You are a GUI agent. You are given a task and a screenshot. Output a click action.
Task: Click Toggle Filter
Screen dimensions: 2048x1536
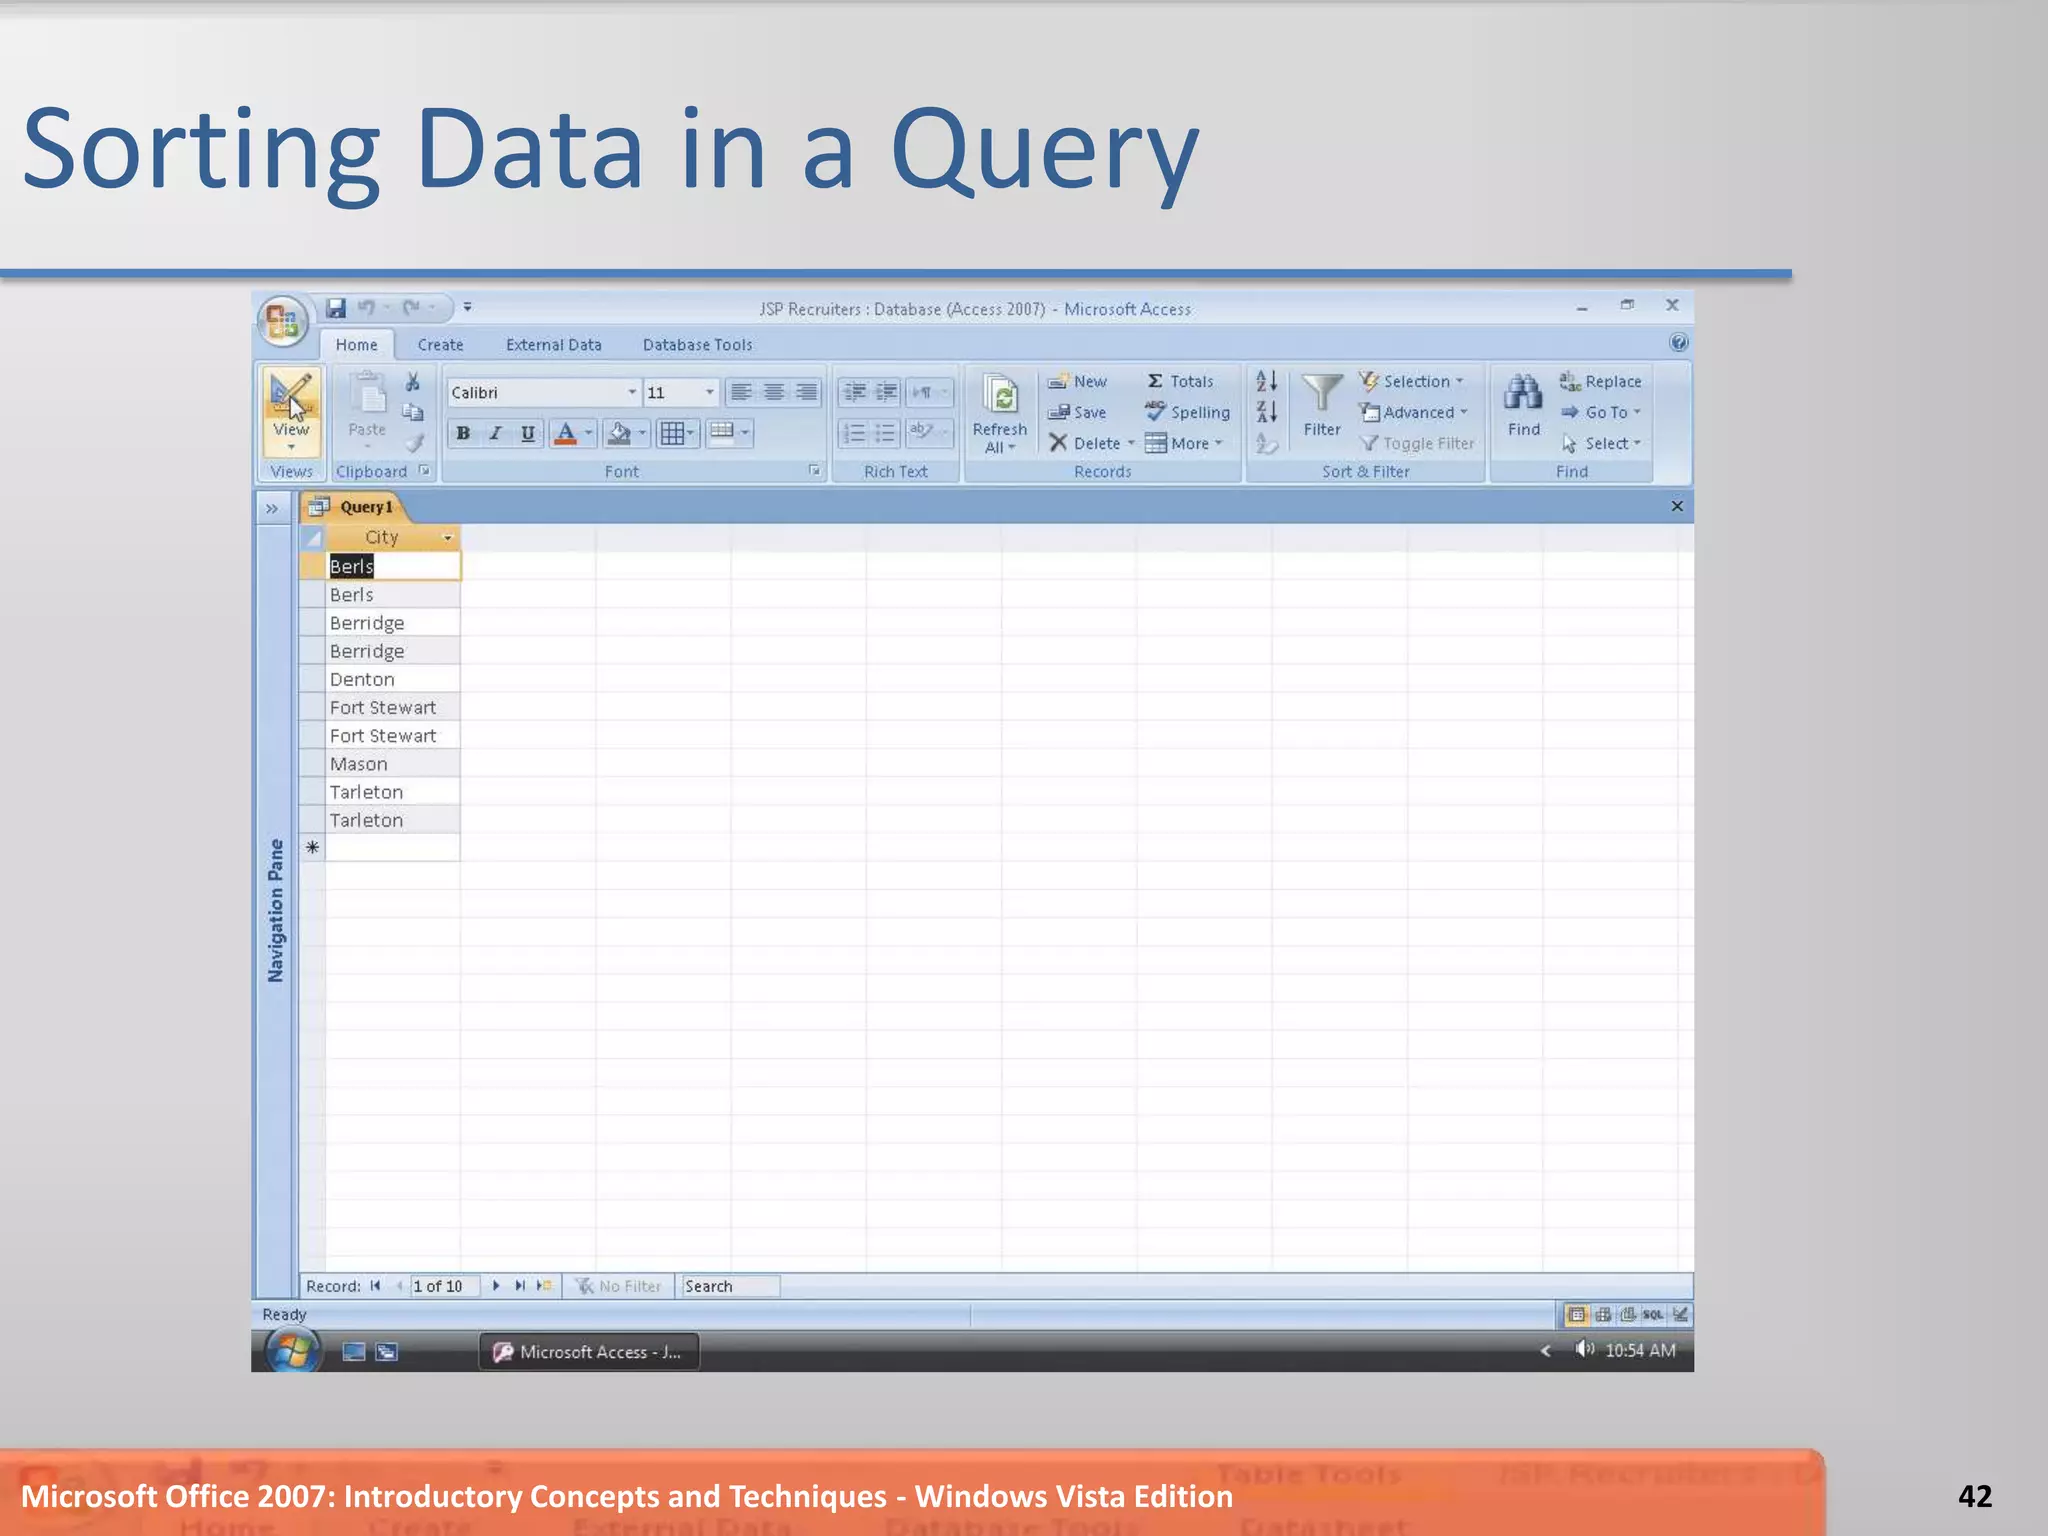click(1417, 443)
